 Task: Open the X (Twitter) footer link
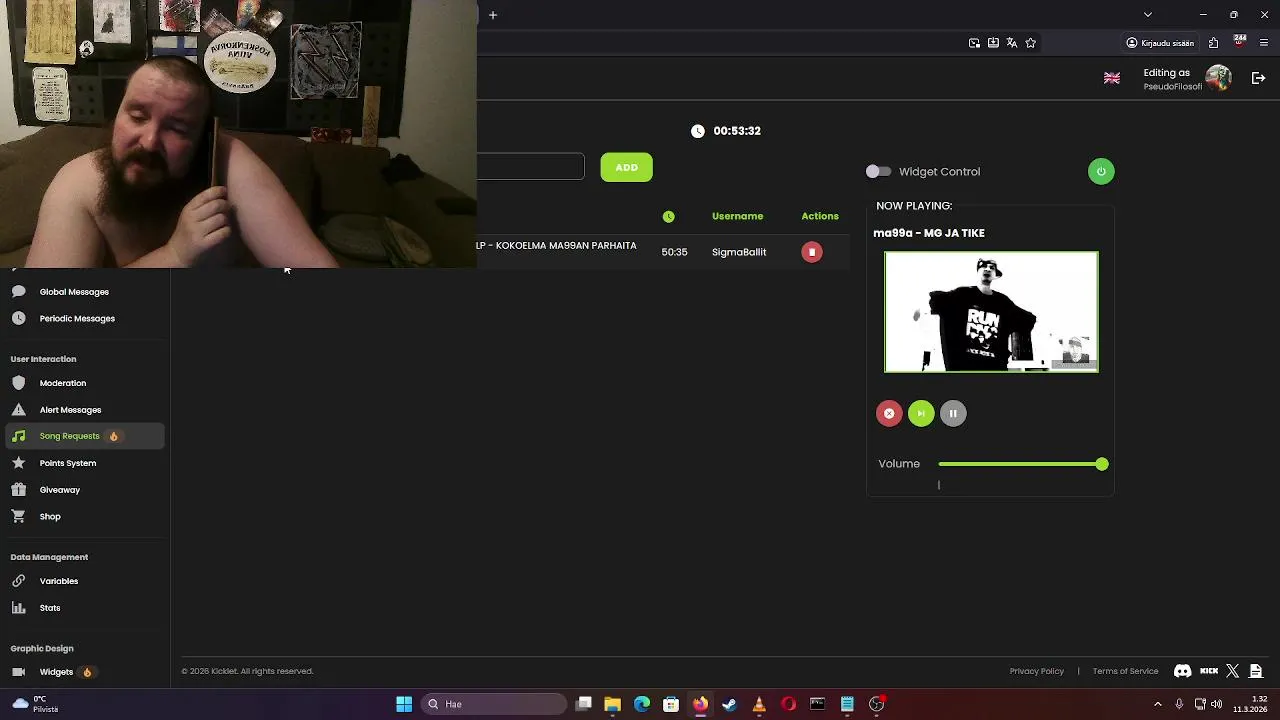[x=1233, y=671]
